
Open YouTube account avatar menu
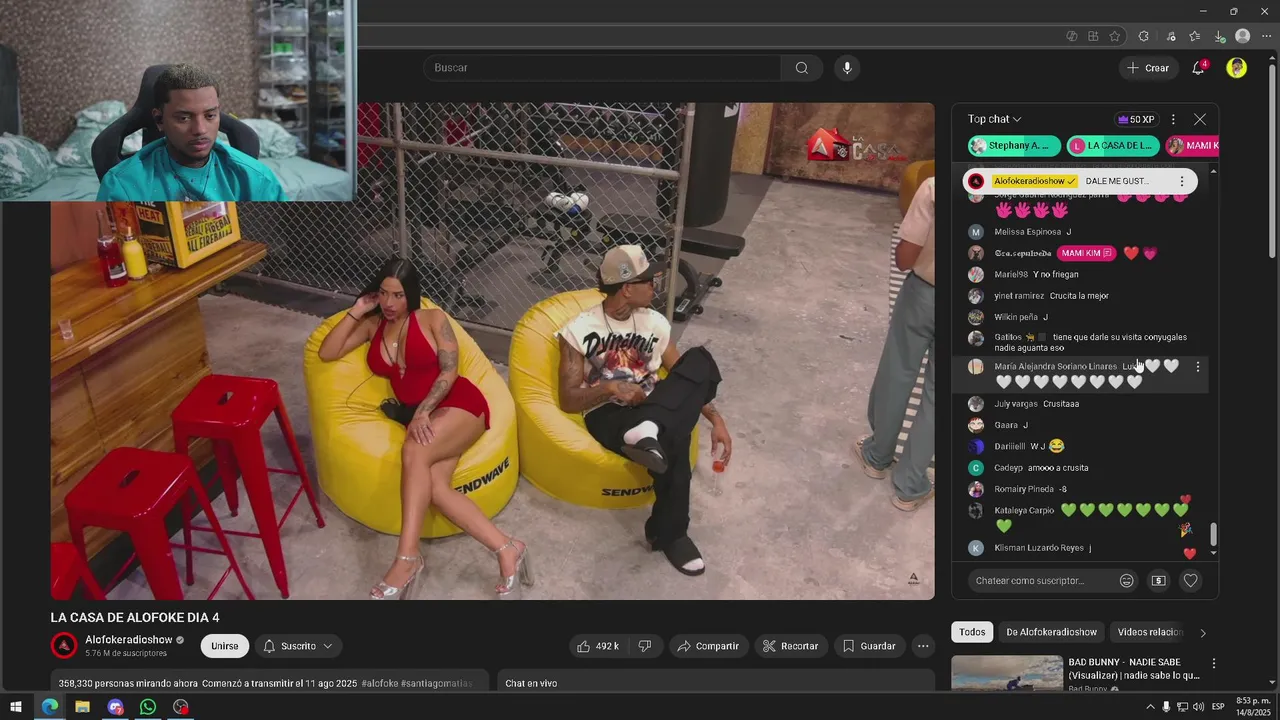[1237, 68]
